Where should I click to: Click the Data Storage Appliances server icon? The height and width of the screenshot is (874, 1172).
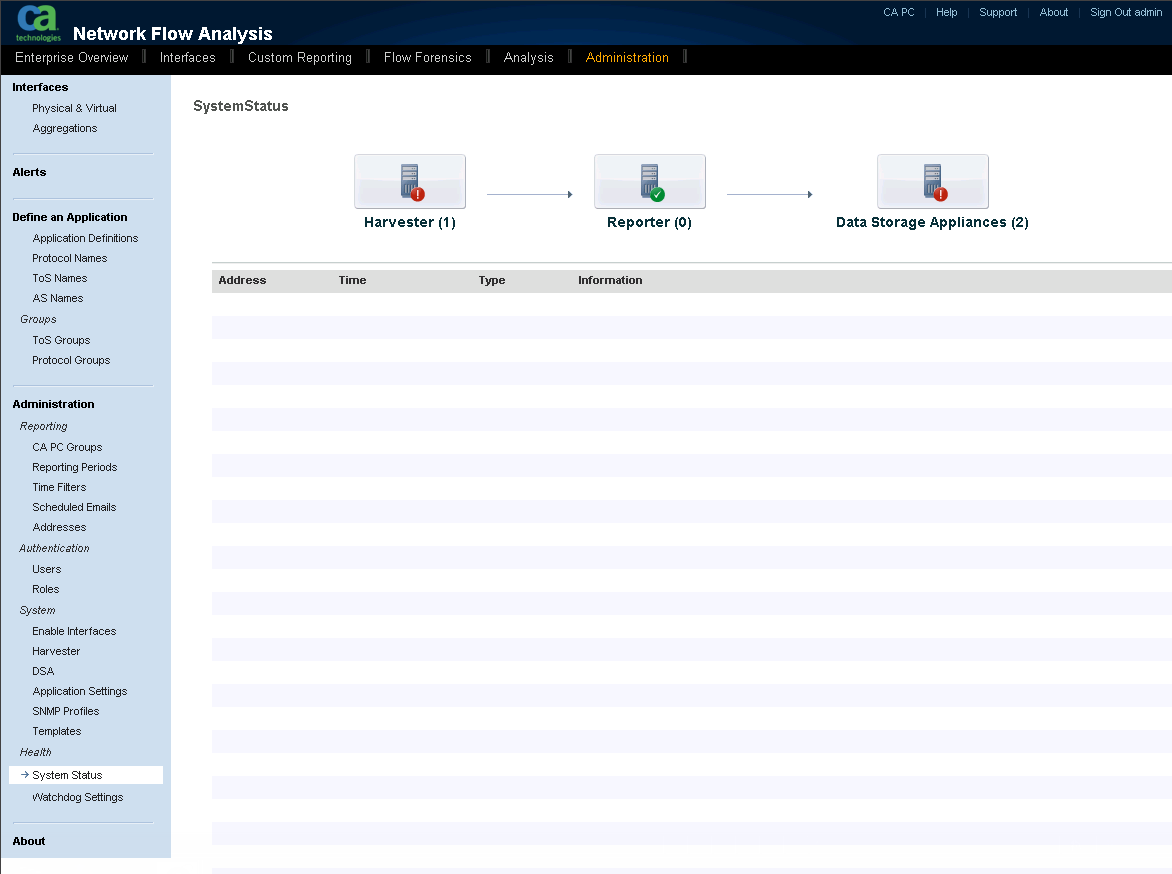[x=932, y=181]
